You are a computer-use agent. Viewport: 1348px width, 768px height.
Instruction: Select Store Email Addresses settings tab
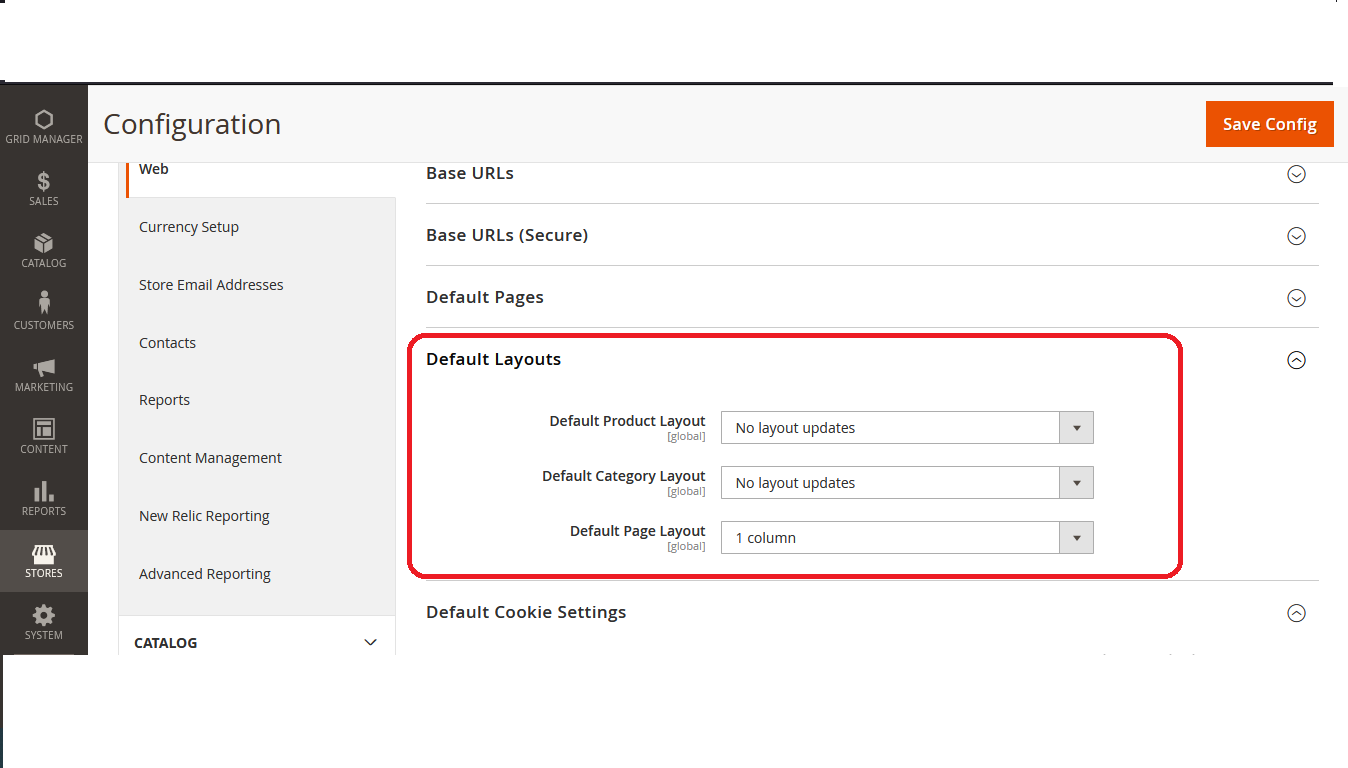[211, 285]
